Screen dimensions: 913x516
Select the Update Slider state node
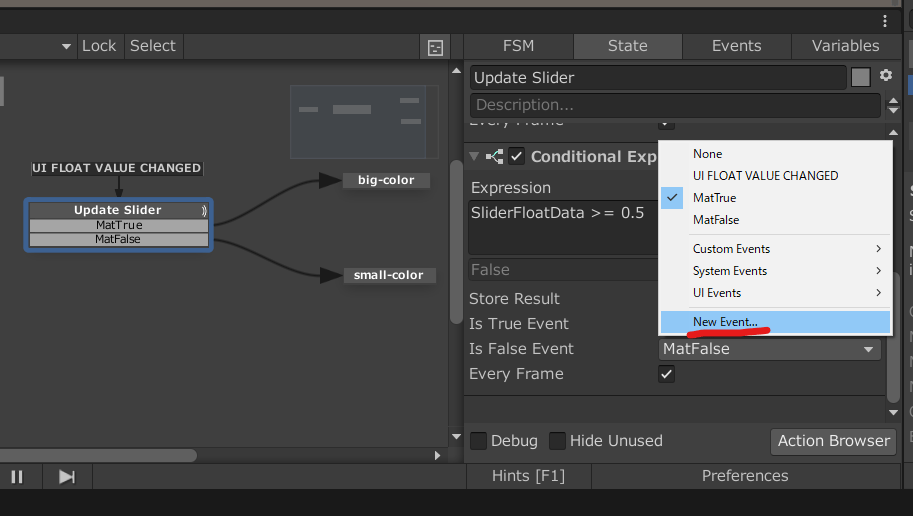click(x=117, y=210)
